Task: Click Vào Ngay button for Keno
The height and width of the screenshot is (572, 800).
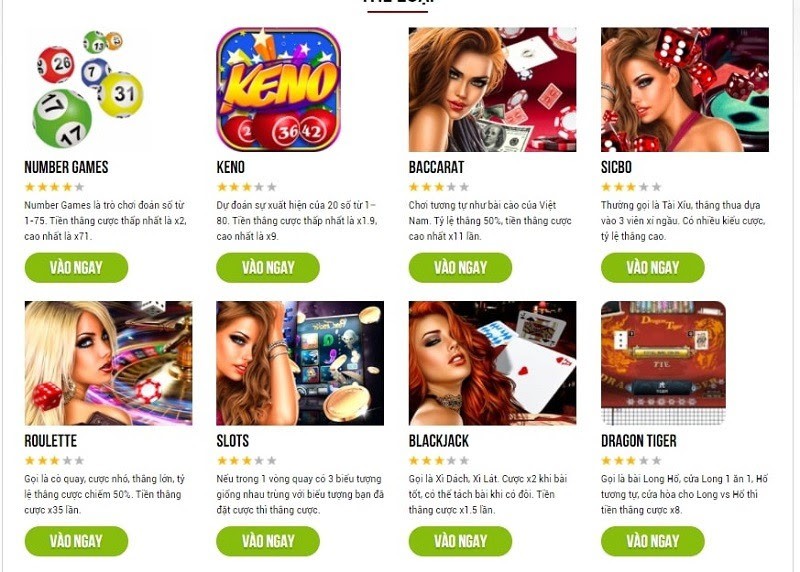Action: pyautogui.click(x=268, y=267)
